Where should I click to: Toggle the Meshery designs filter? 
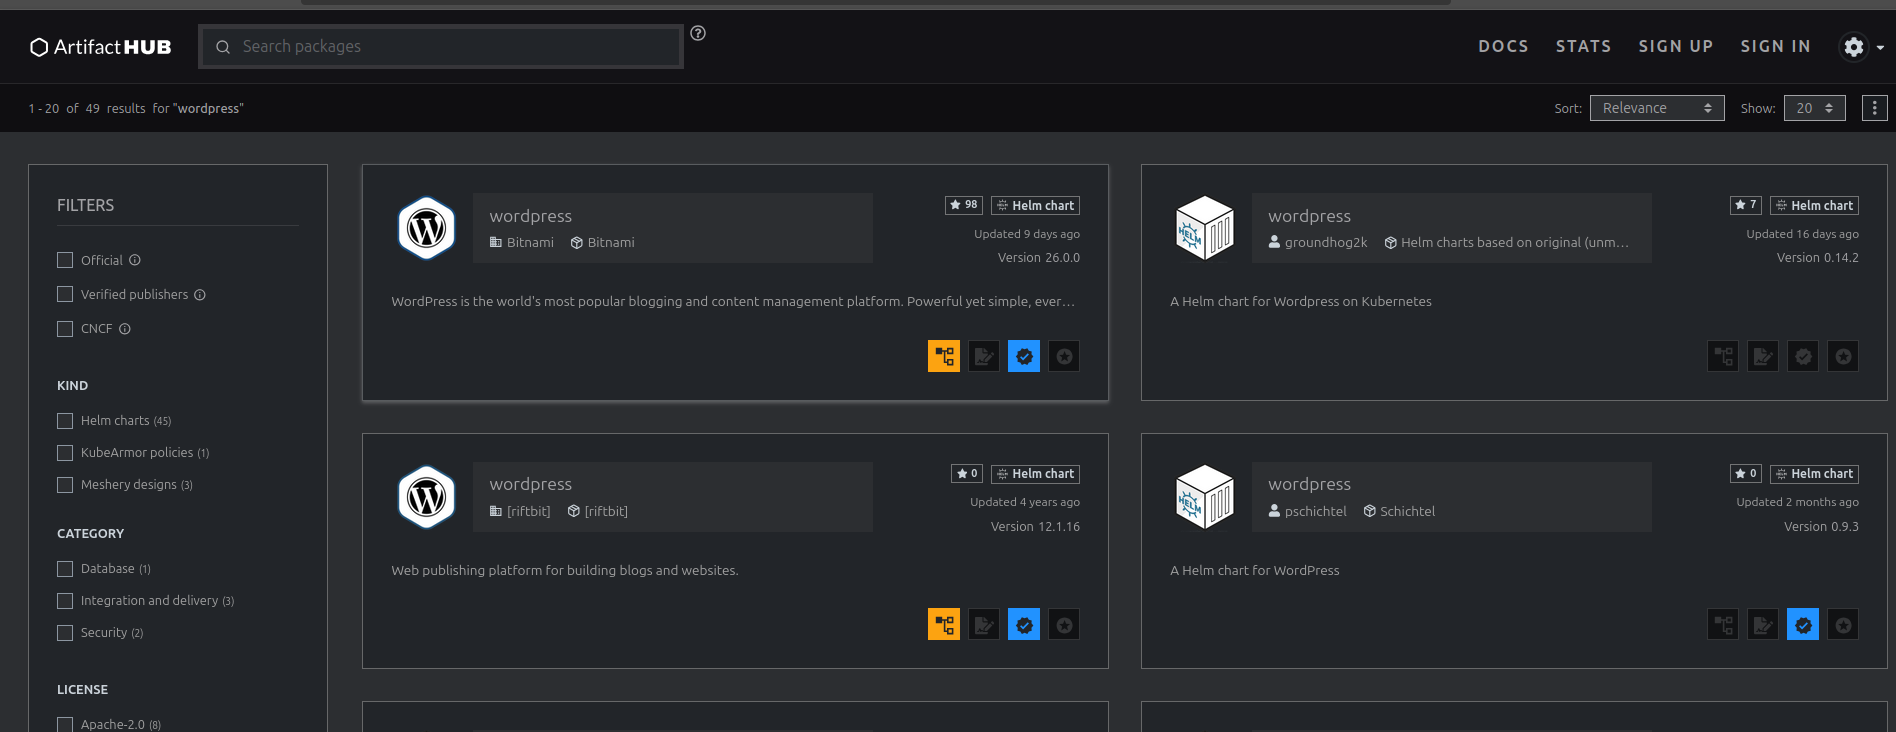tap(65, 485)
